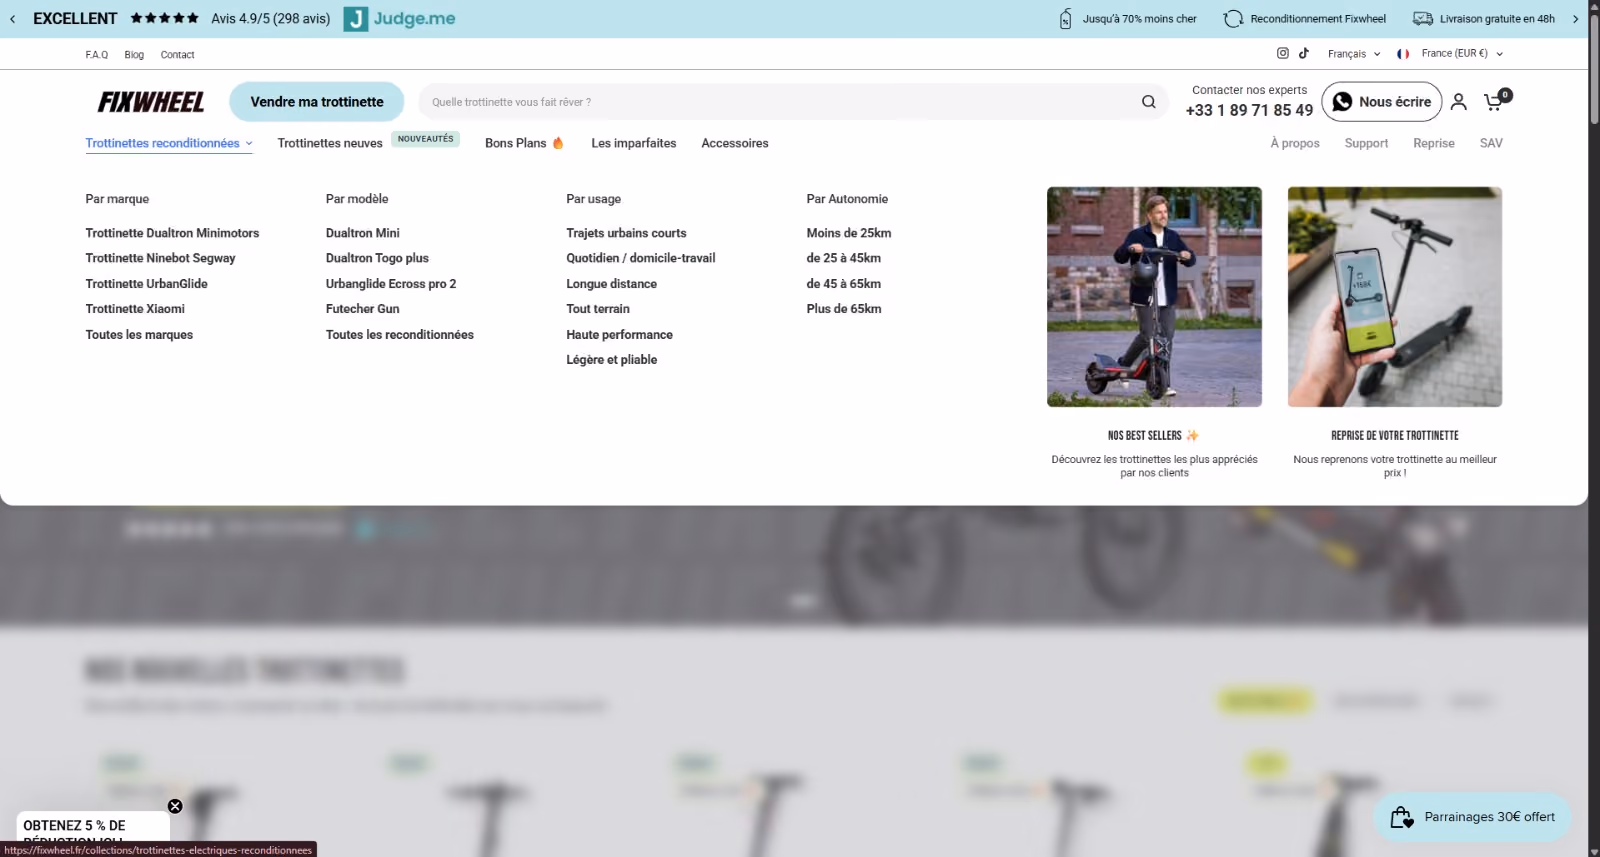The height and width of the screenshot is (857, 1600).
Task: Open Toutes les marques
Action: click(139, 335)
